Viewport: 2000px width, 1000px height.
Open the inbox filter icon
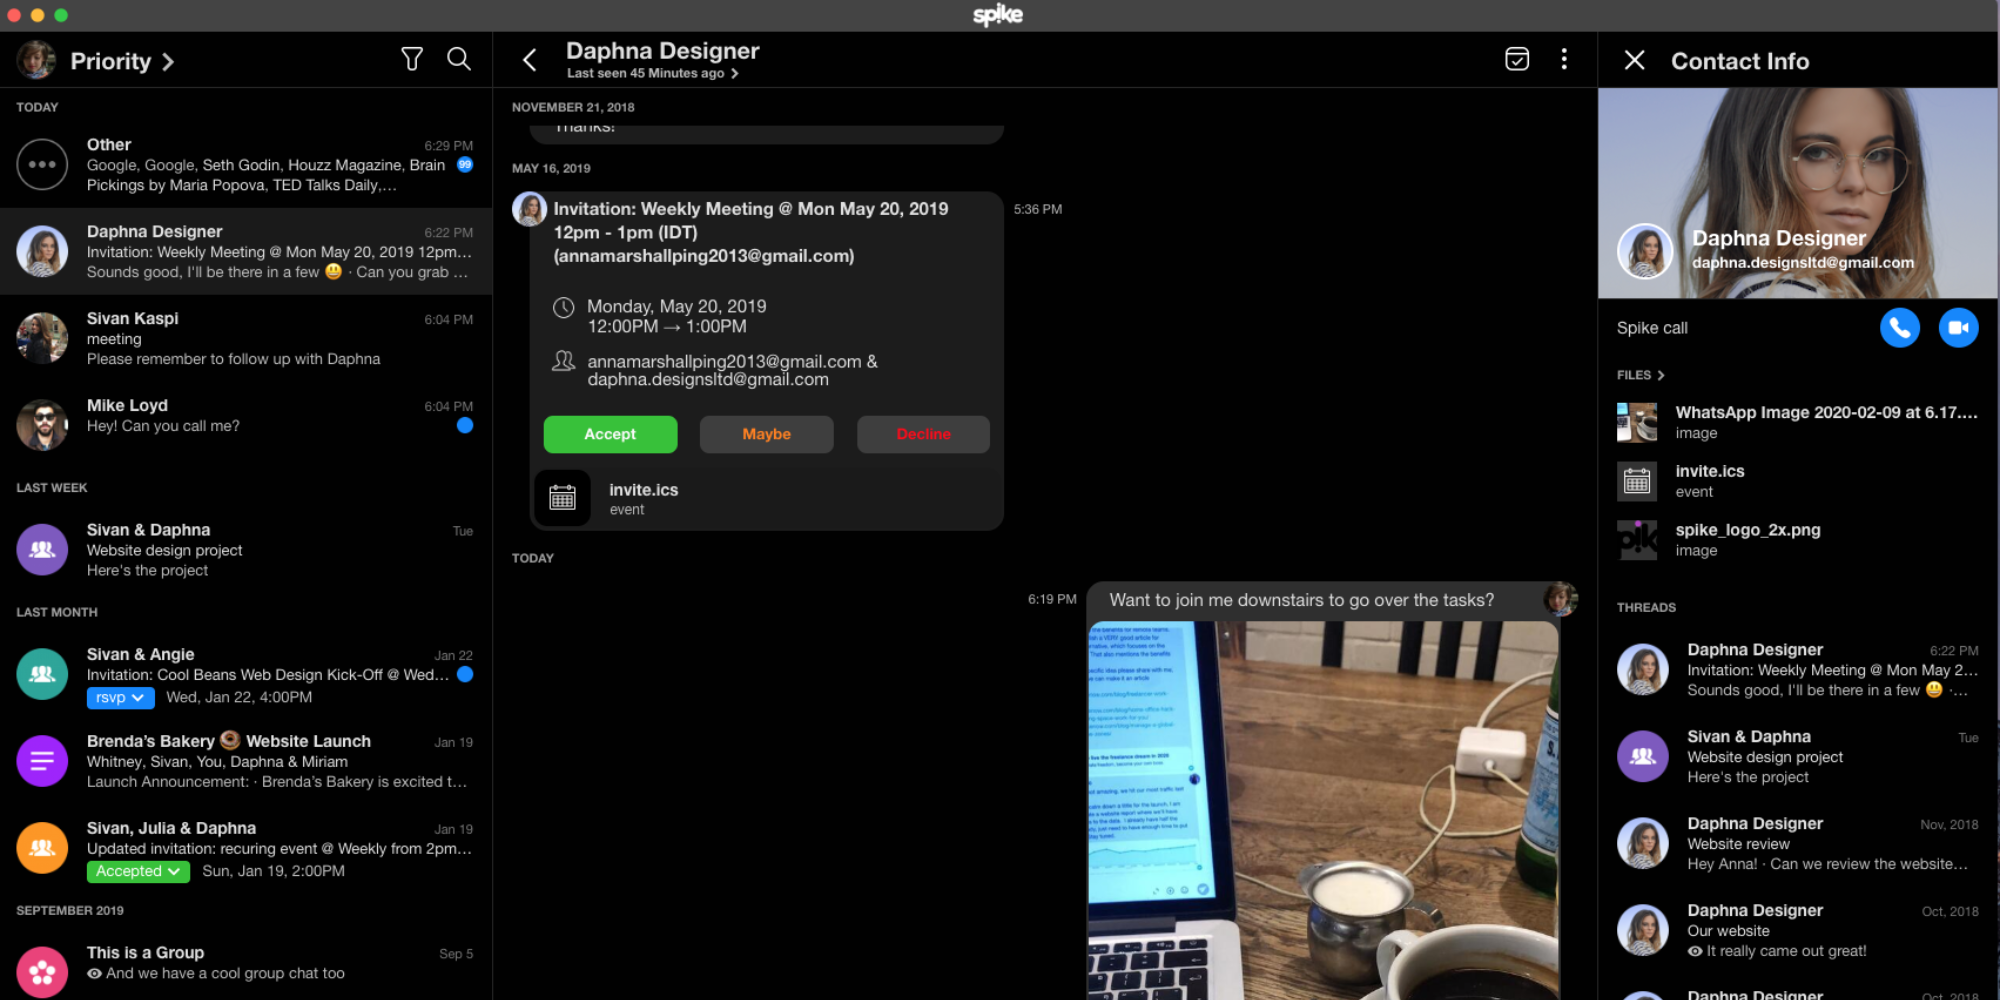(411, 60)
